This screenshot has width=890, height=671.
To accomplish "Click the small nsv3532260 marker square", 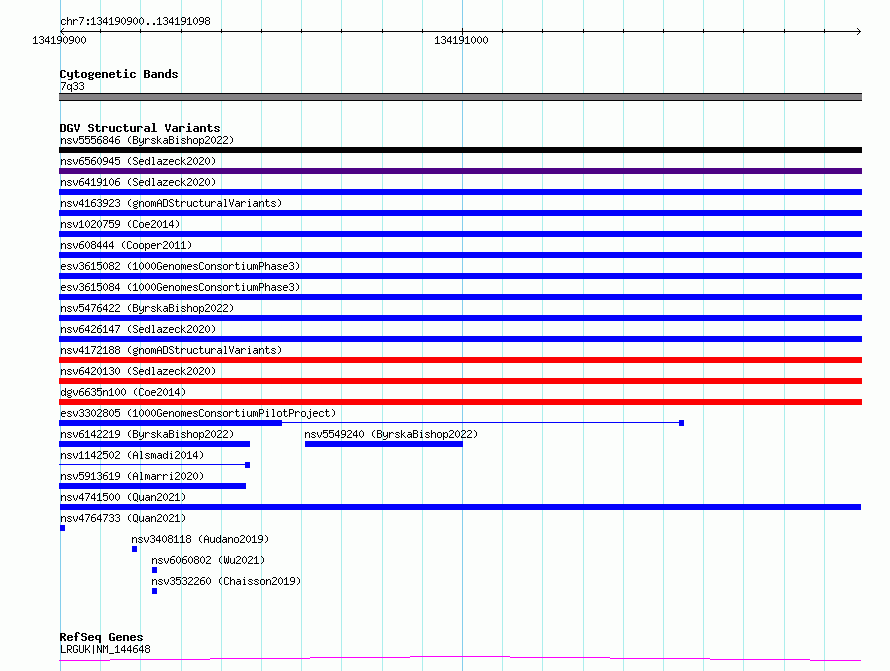I will click(154, 591).
